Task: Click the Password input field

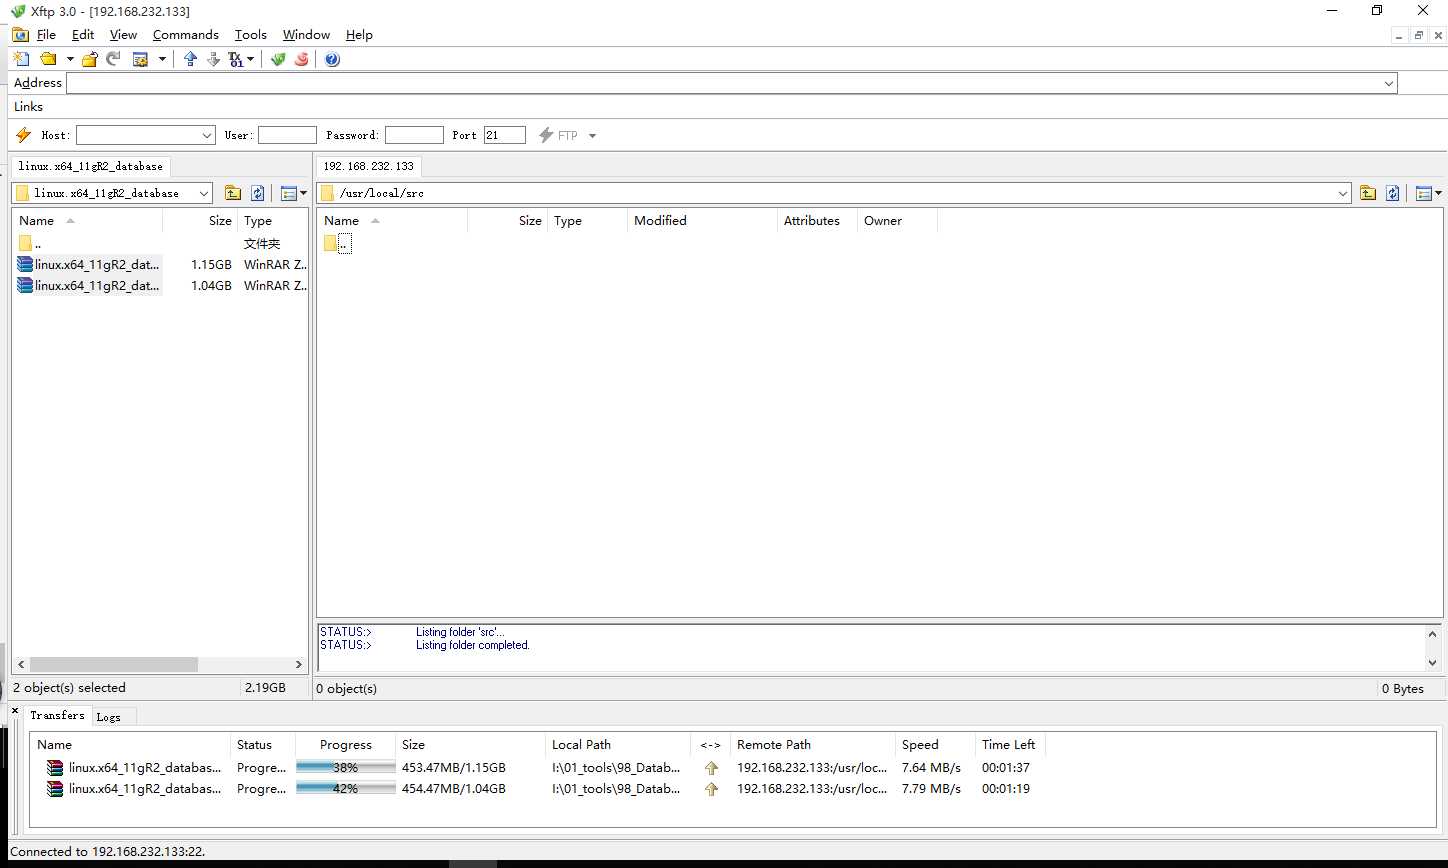Action: click(414, 135)
